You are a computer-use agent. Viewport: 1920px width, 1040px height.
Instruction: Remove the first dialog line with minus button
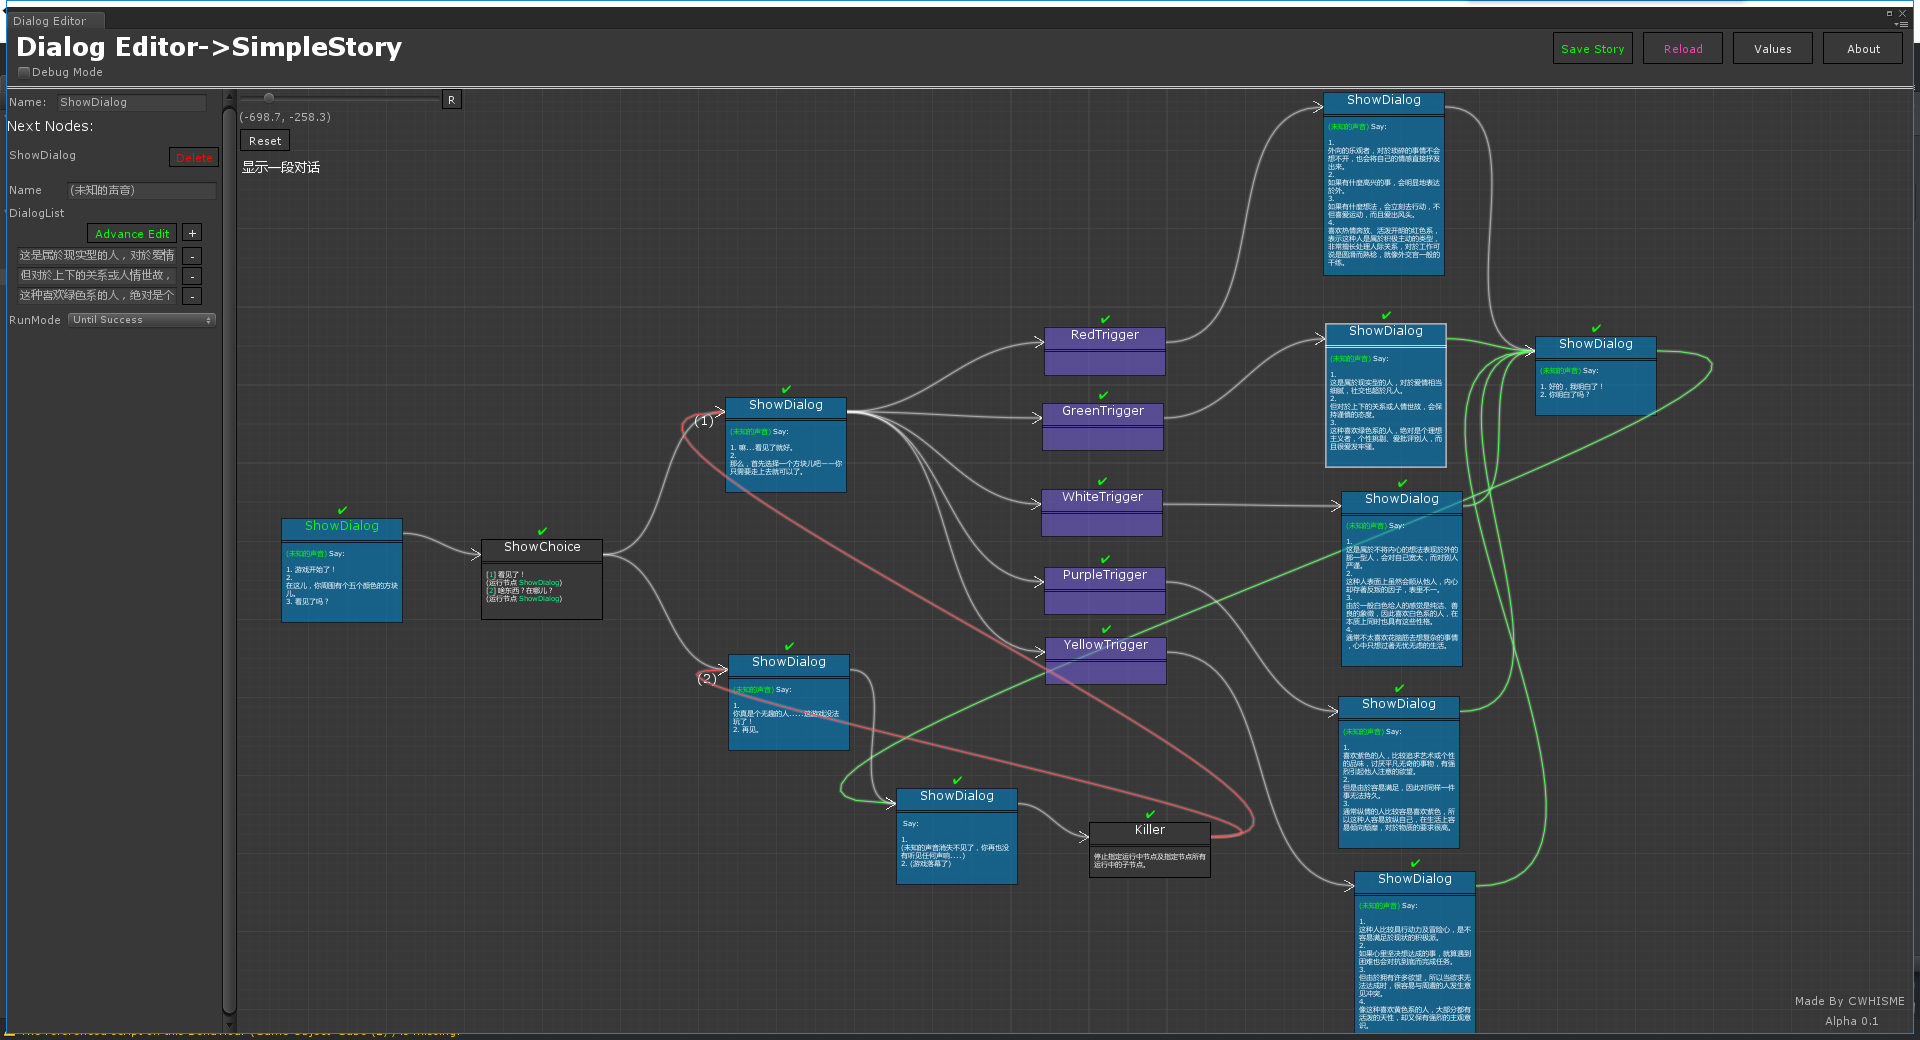click(x=193, y=256)
